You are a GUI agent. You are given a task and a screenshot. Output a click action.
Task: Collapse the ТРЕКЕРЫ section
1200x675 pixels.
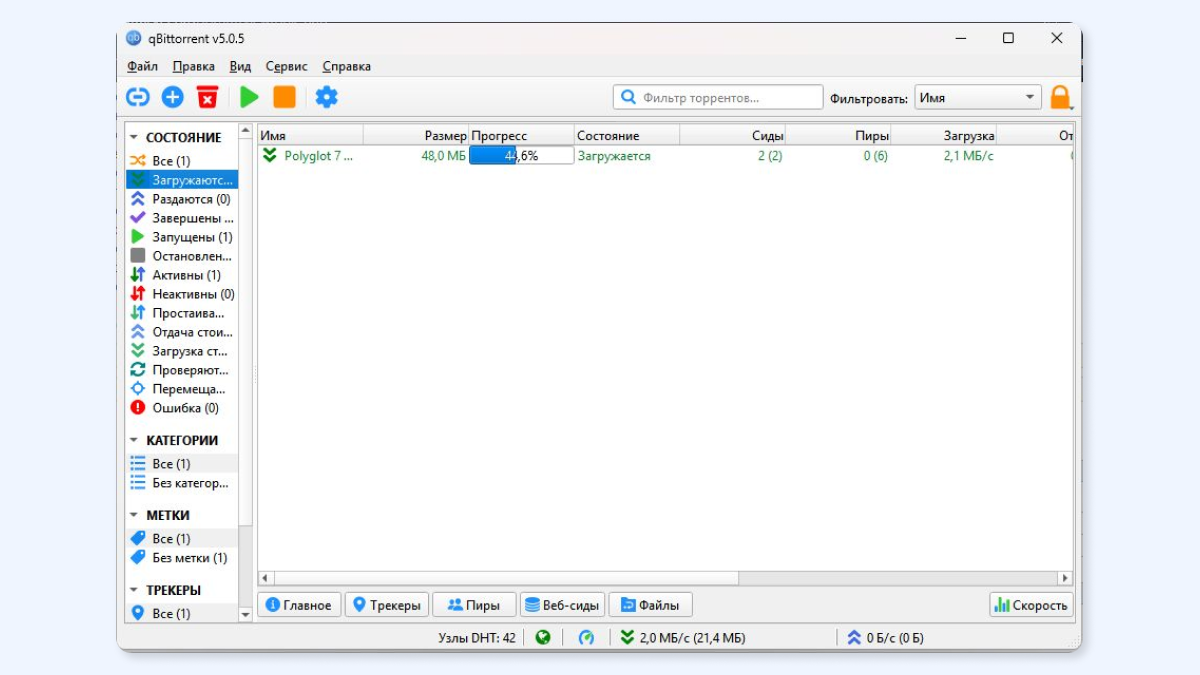click(134, 590)
